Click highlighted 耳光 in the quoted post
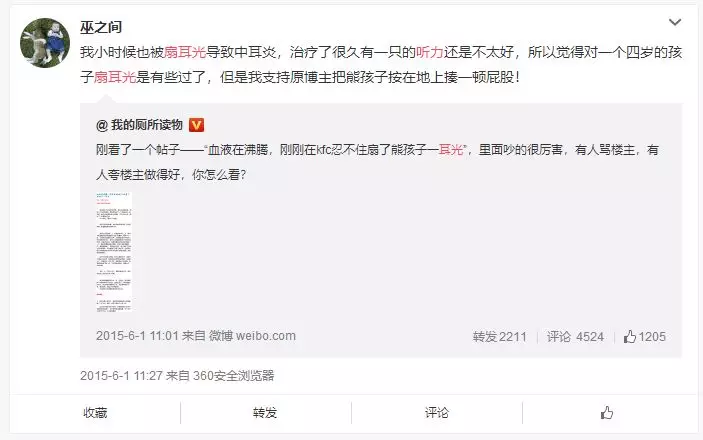Viewport: 703px width, 440px height. tap(451, 149)
